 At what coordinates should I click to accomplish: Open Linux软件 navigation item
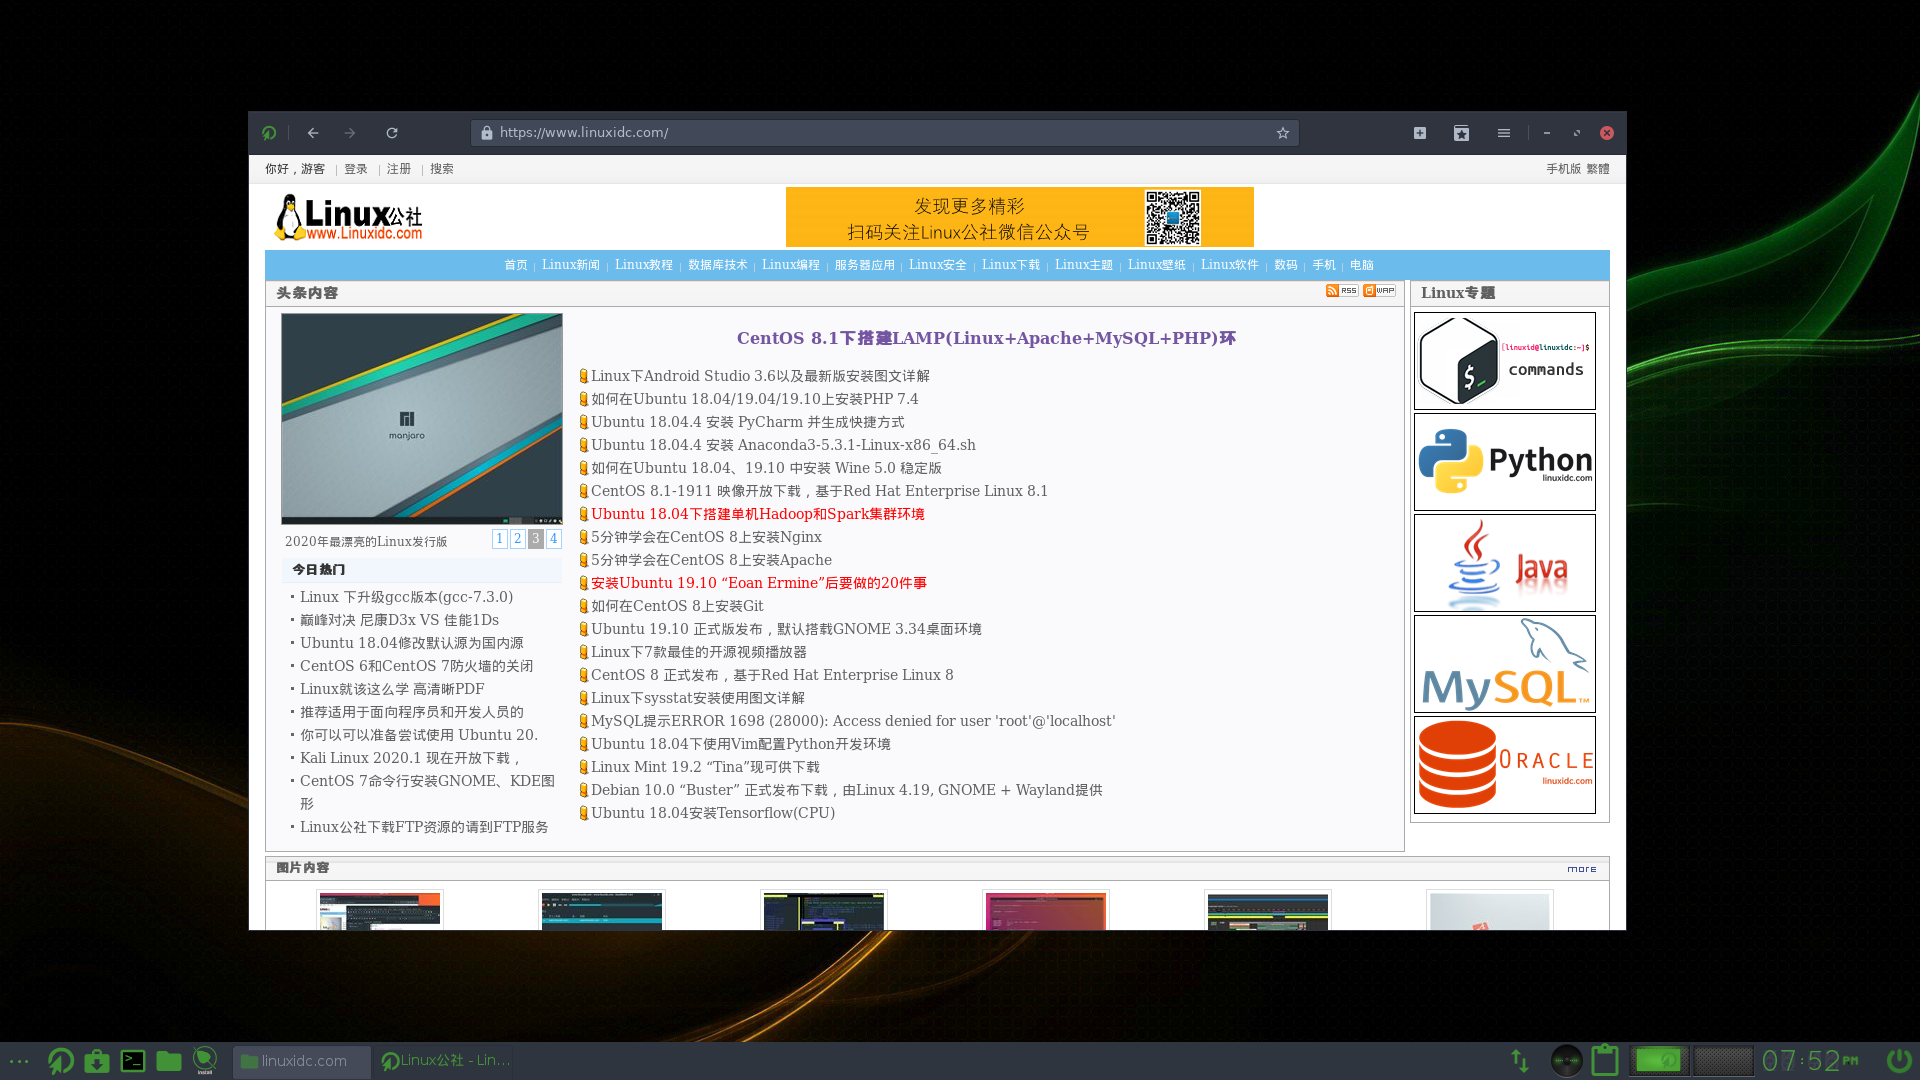coord(1230,265)
